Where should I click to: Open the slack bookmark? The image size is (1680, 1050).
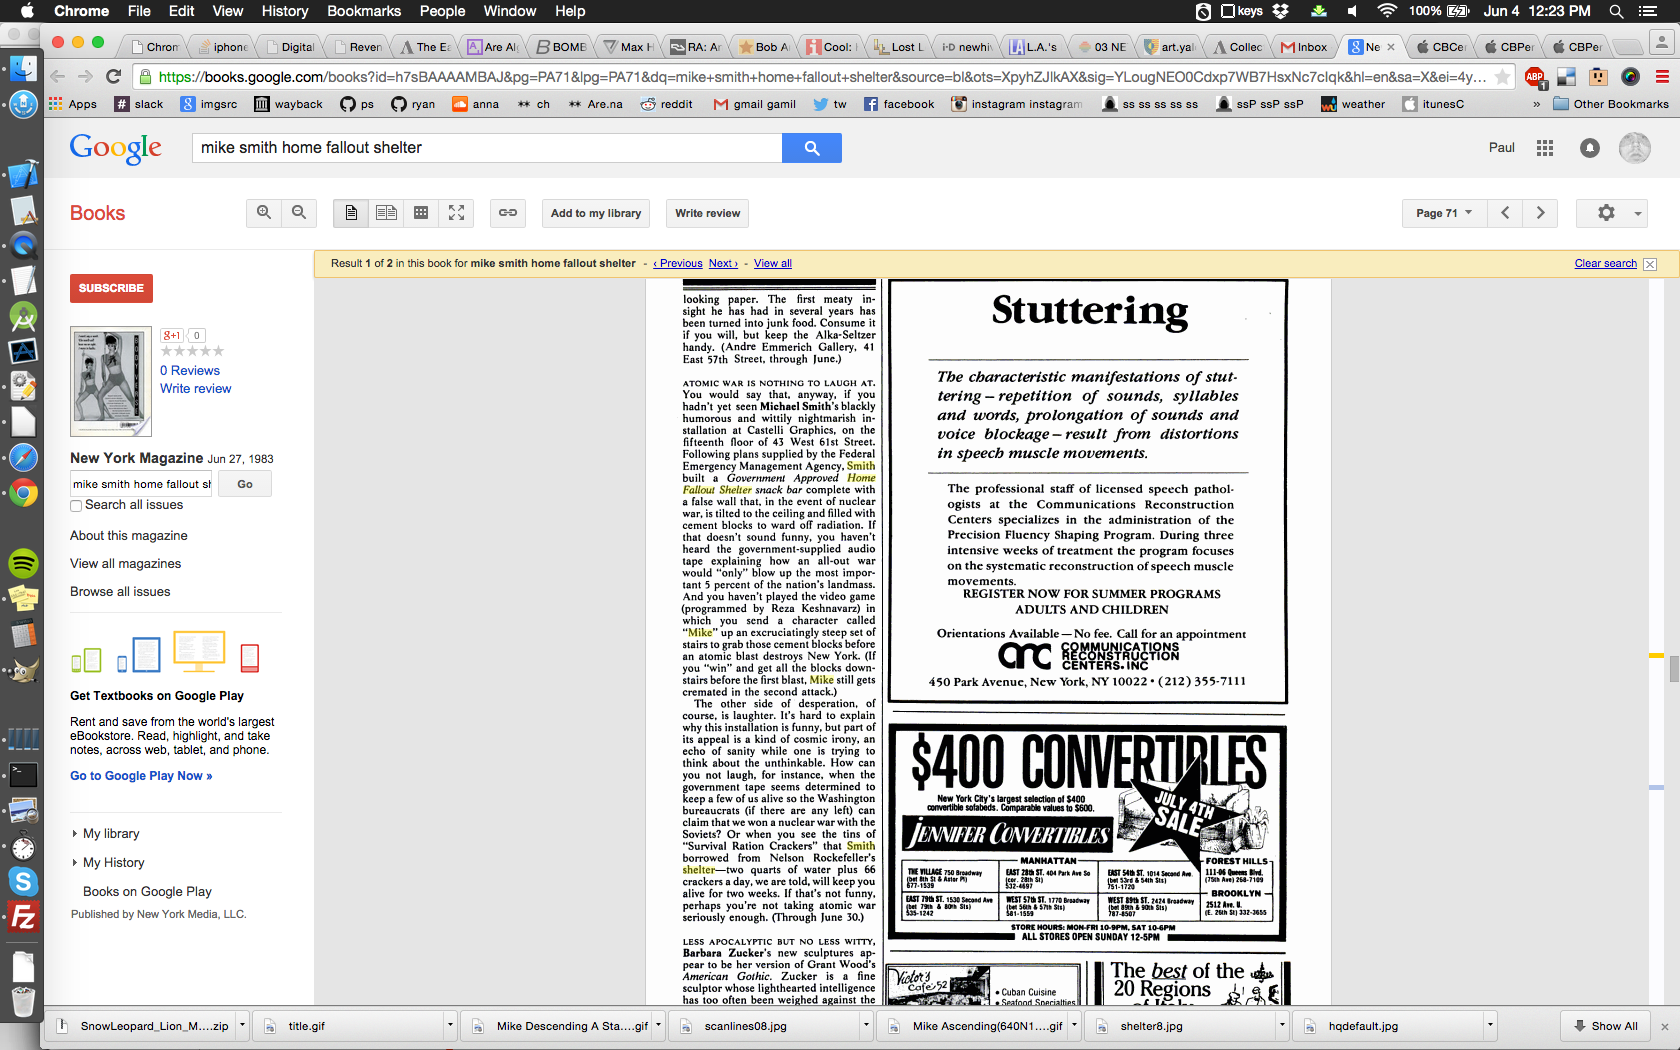coord(139,104)
